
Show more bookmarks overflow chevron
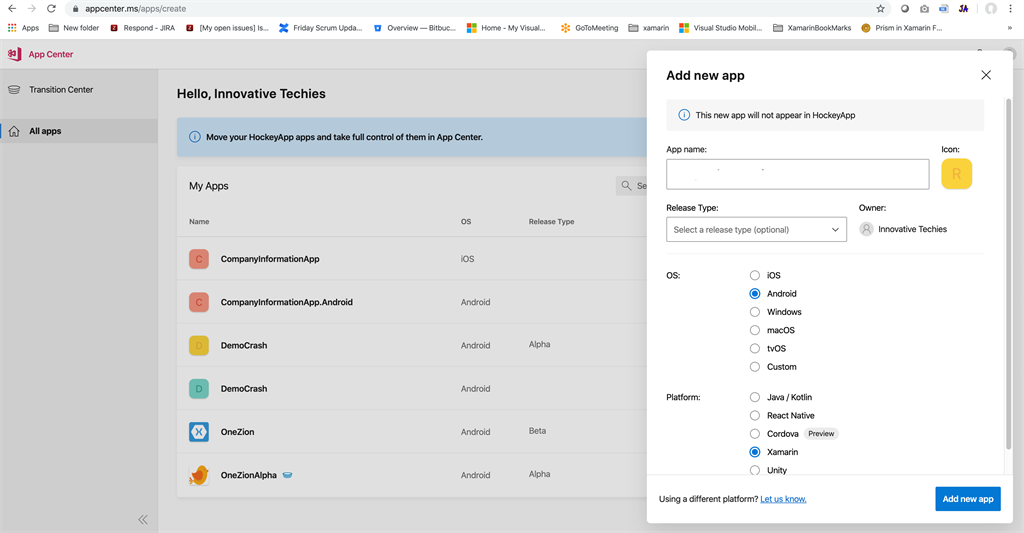[x=1010, y=28]
